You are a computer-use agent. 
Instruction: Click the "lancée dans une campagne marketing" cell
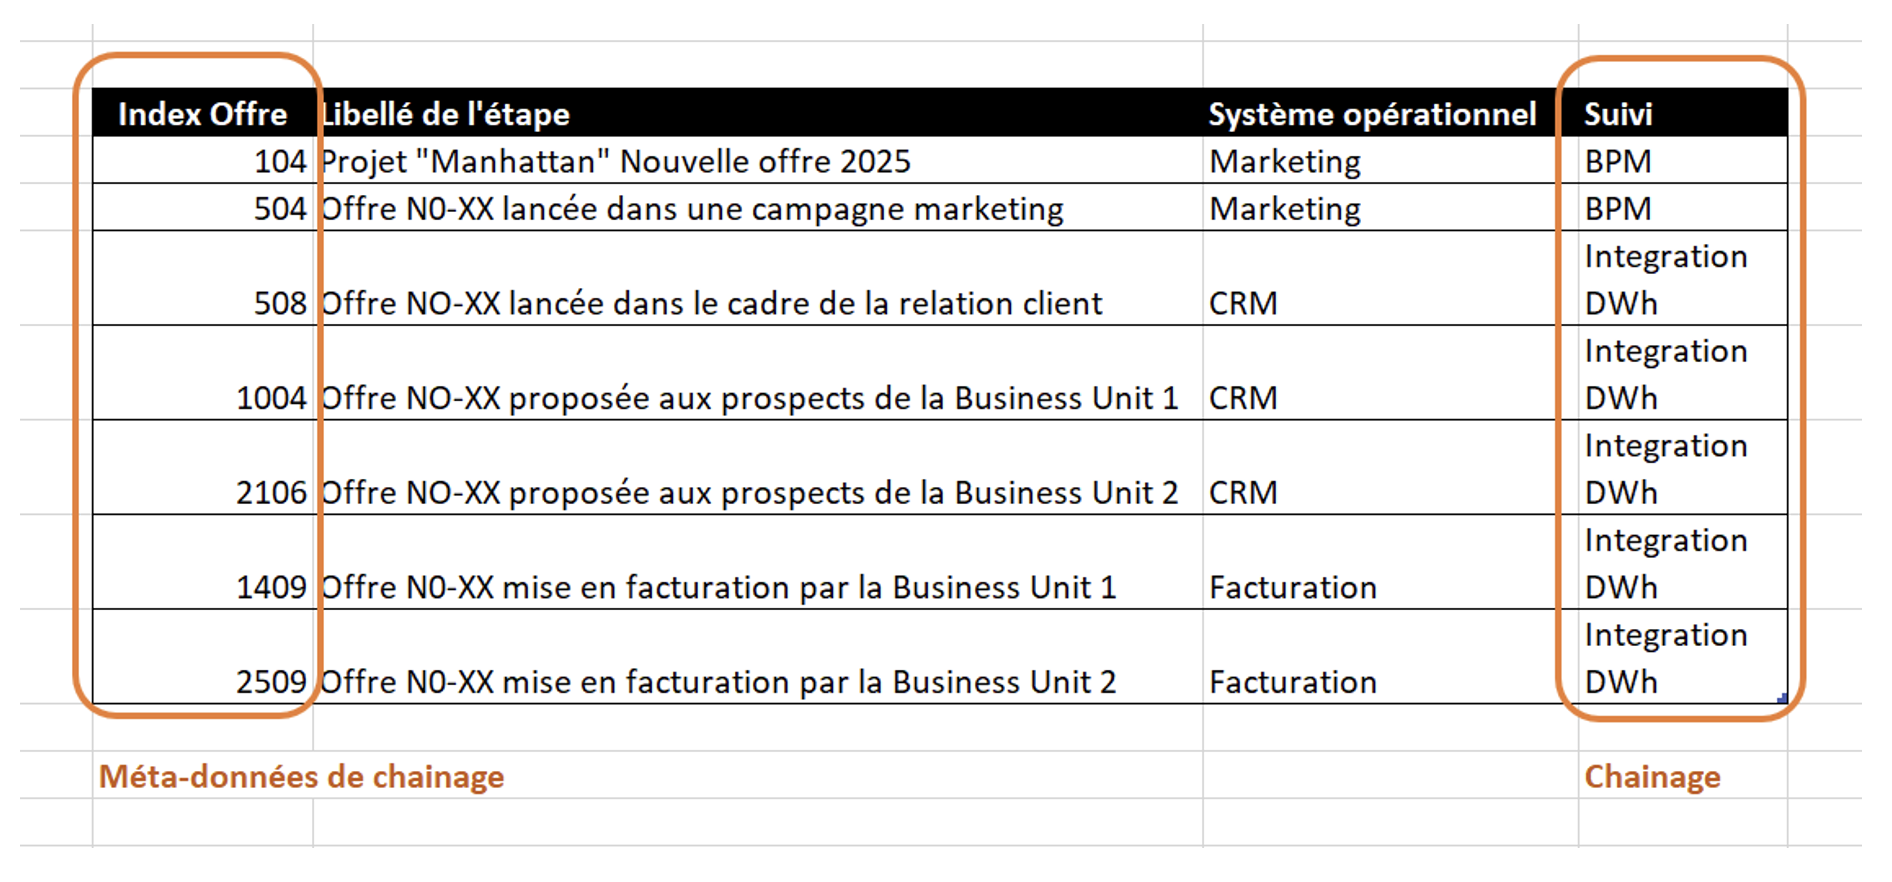click(x=692, y=208)
